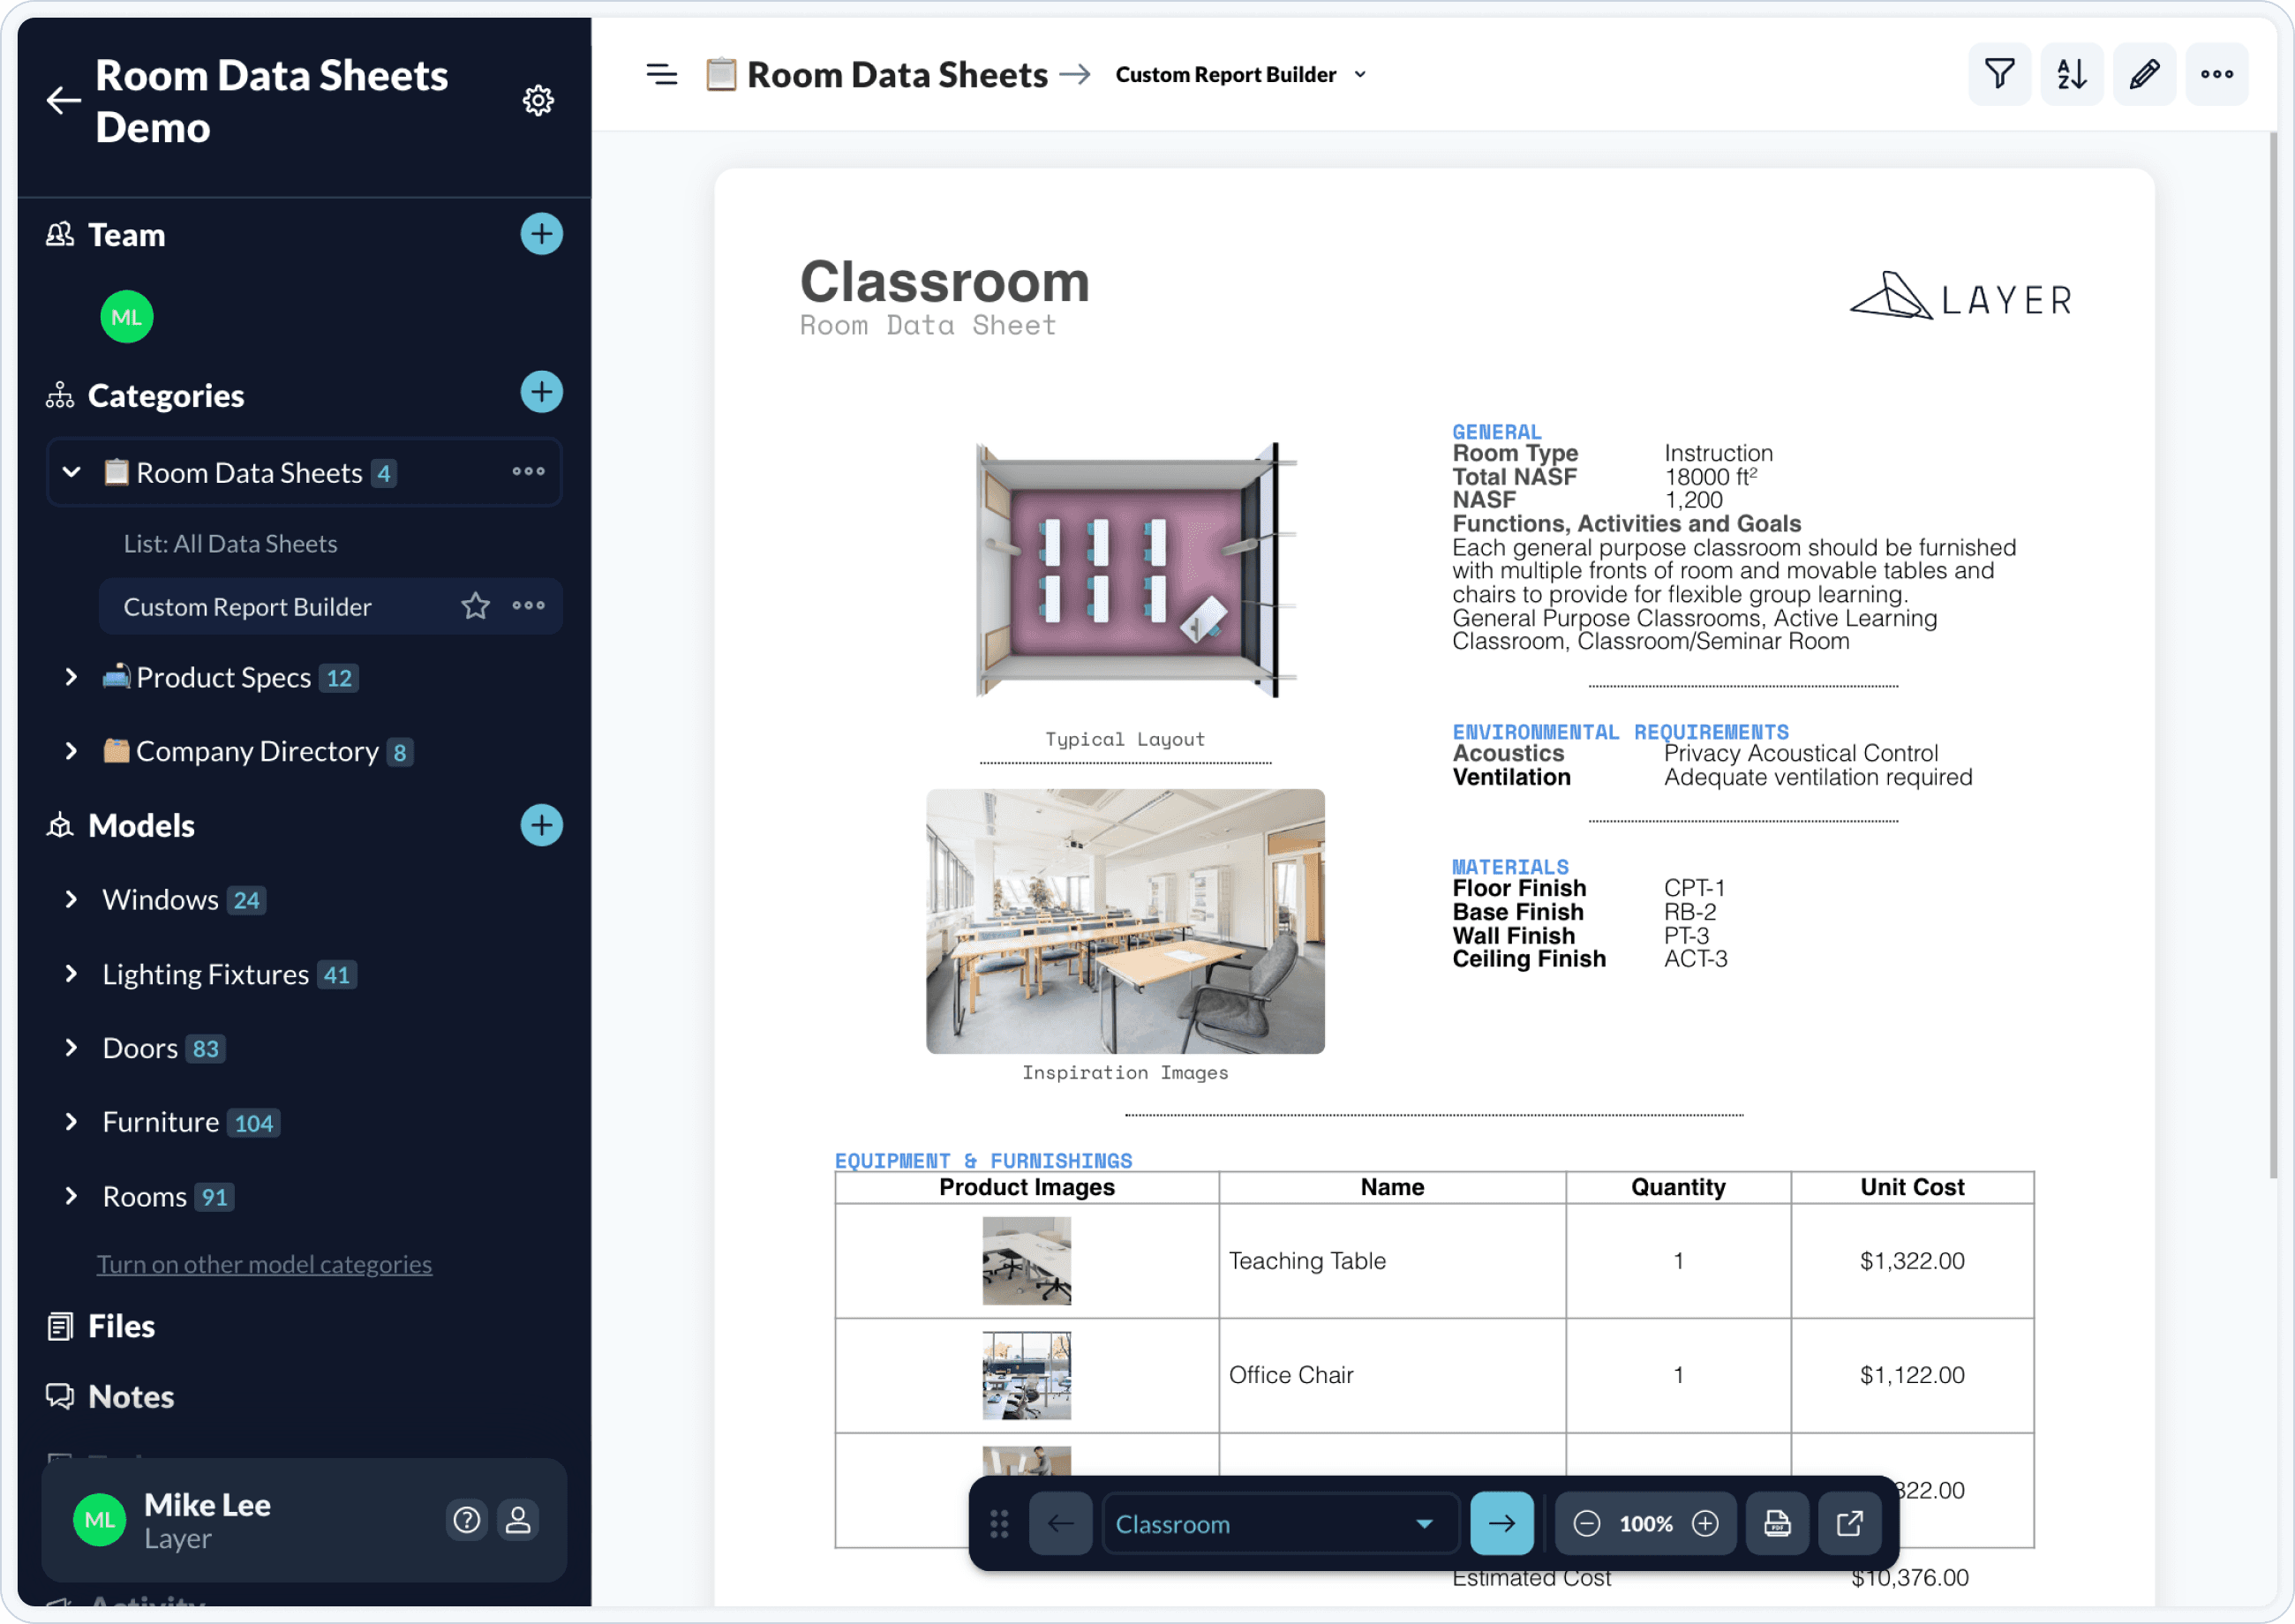Toggle the Windows model category open
This screenshot has height=1624, width=2295.
tap(71, 900)
